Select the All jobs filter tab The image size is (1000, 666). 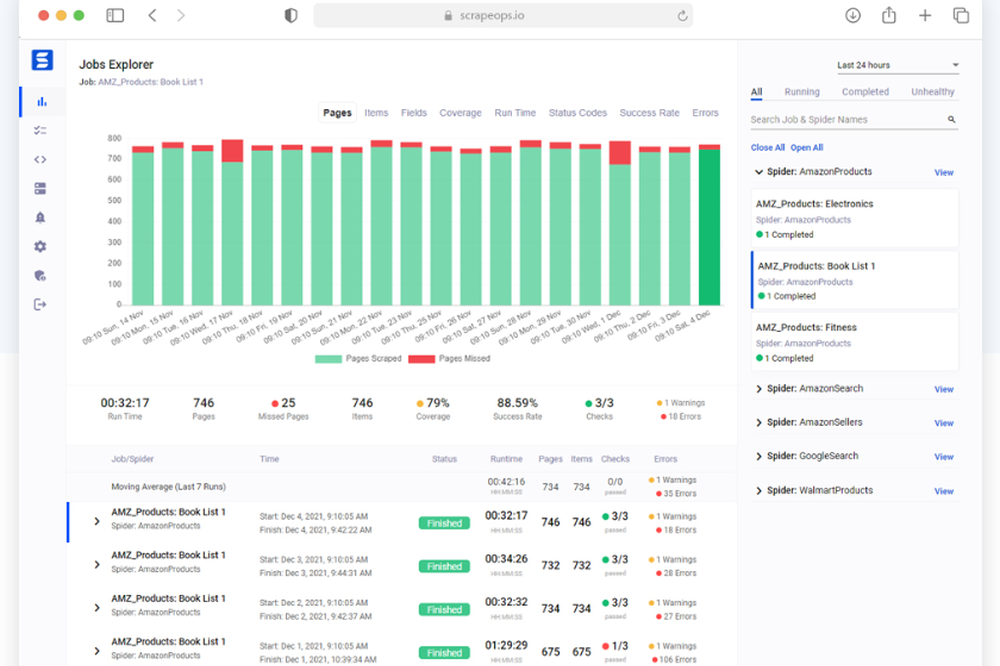[756, 92]
